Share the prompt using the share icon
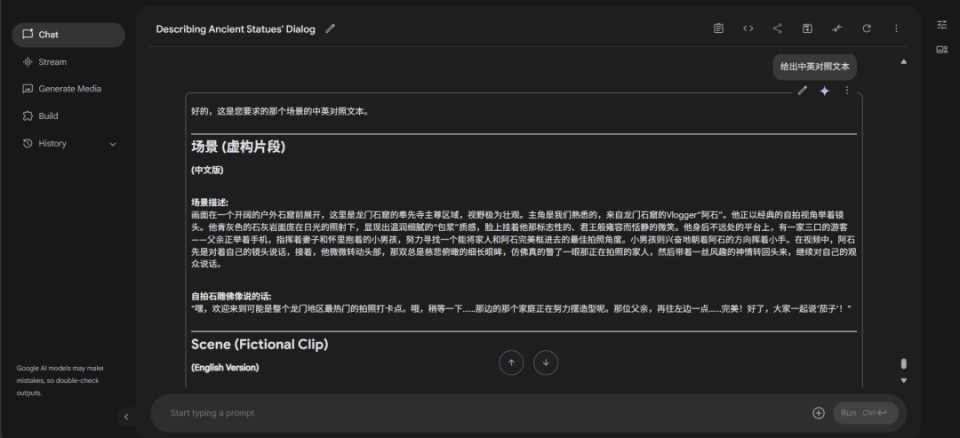This screenshot has height=438, width=960. (x=777, y=28)
